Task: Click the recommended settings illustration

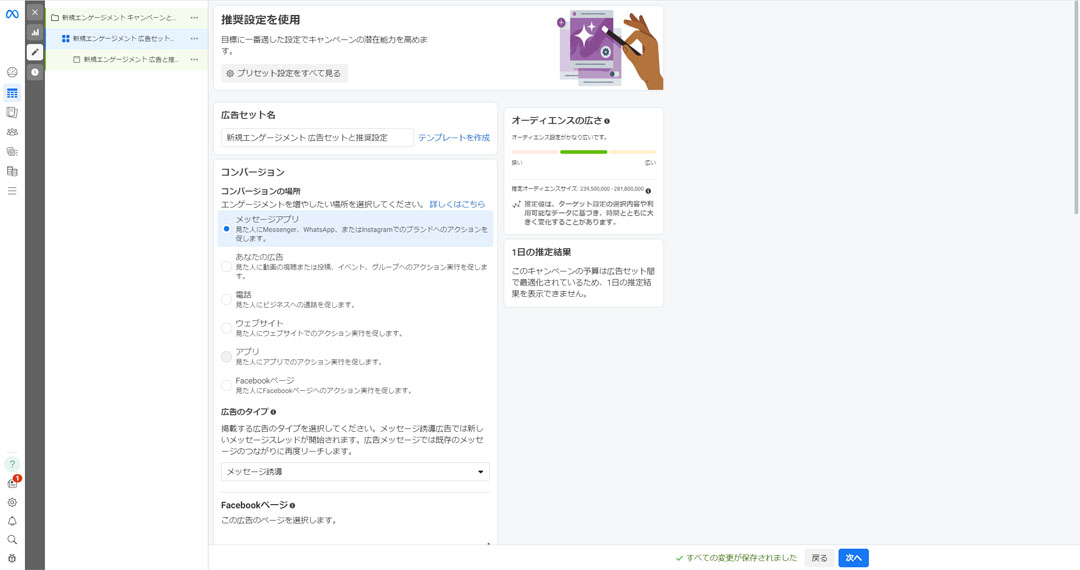Action: [x=609, y=50]
